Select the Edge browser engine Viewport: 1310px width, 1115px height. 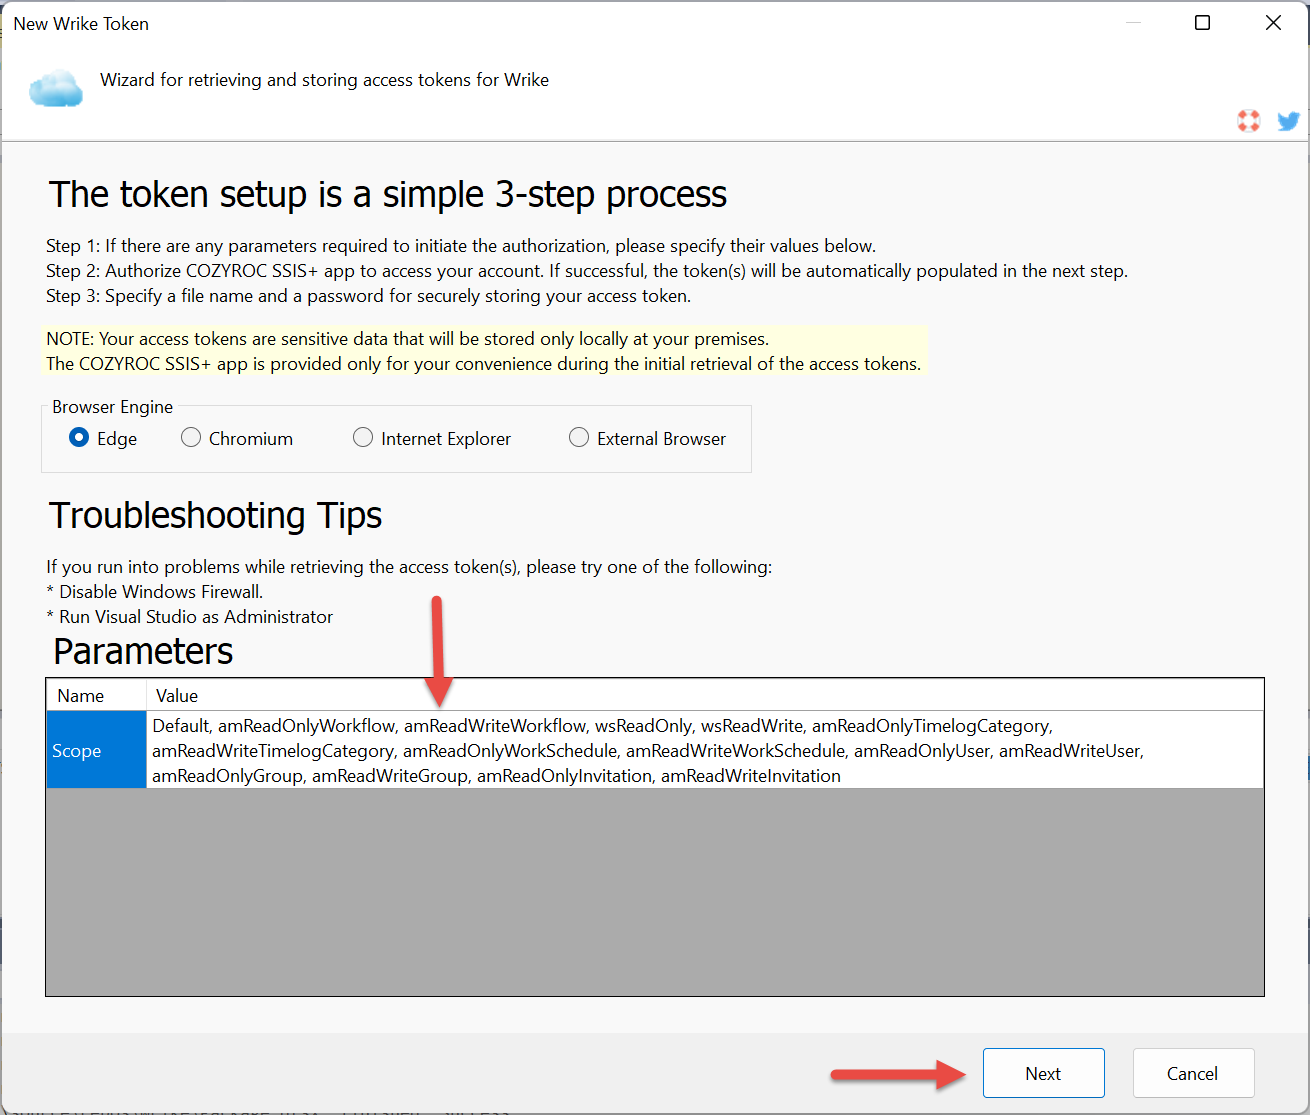79,438
